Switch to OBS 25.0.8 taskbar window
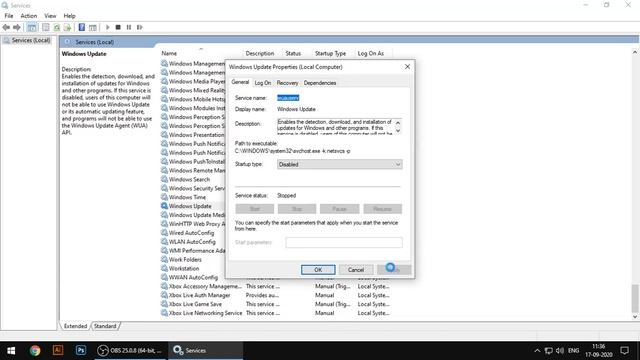Screen dimensions: 640x360 131,351
